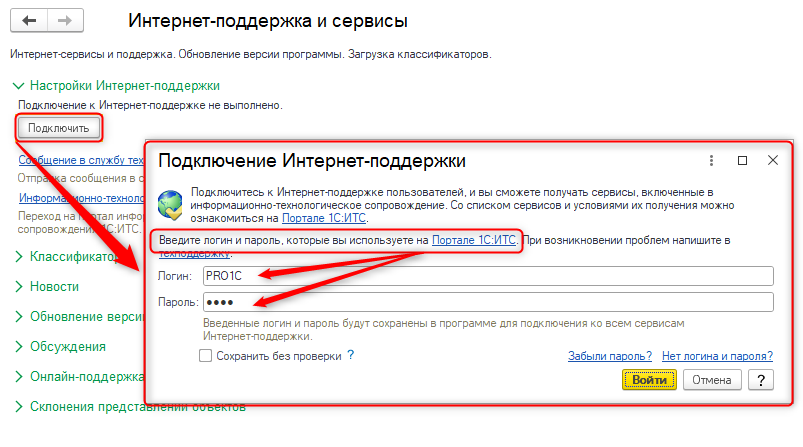The height and width of the screenshot is (447, 803).
Task: Click the yellow Войти button
Action: click(649, 380)
